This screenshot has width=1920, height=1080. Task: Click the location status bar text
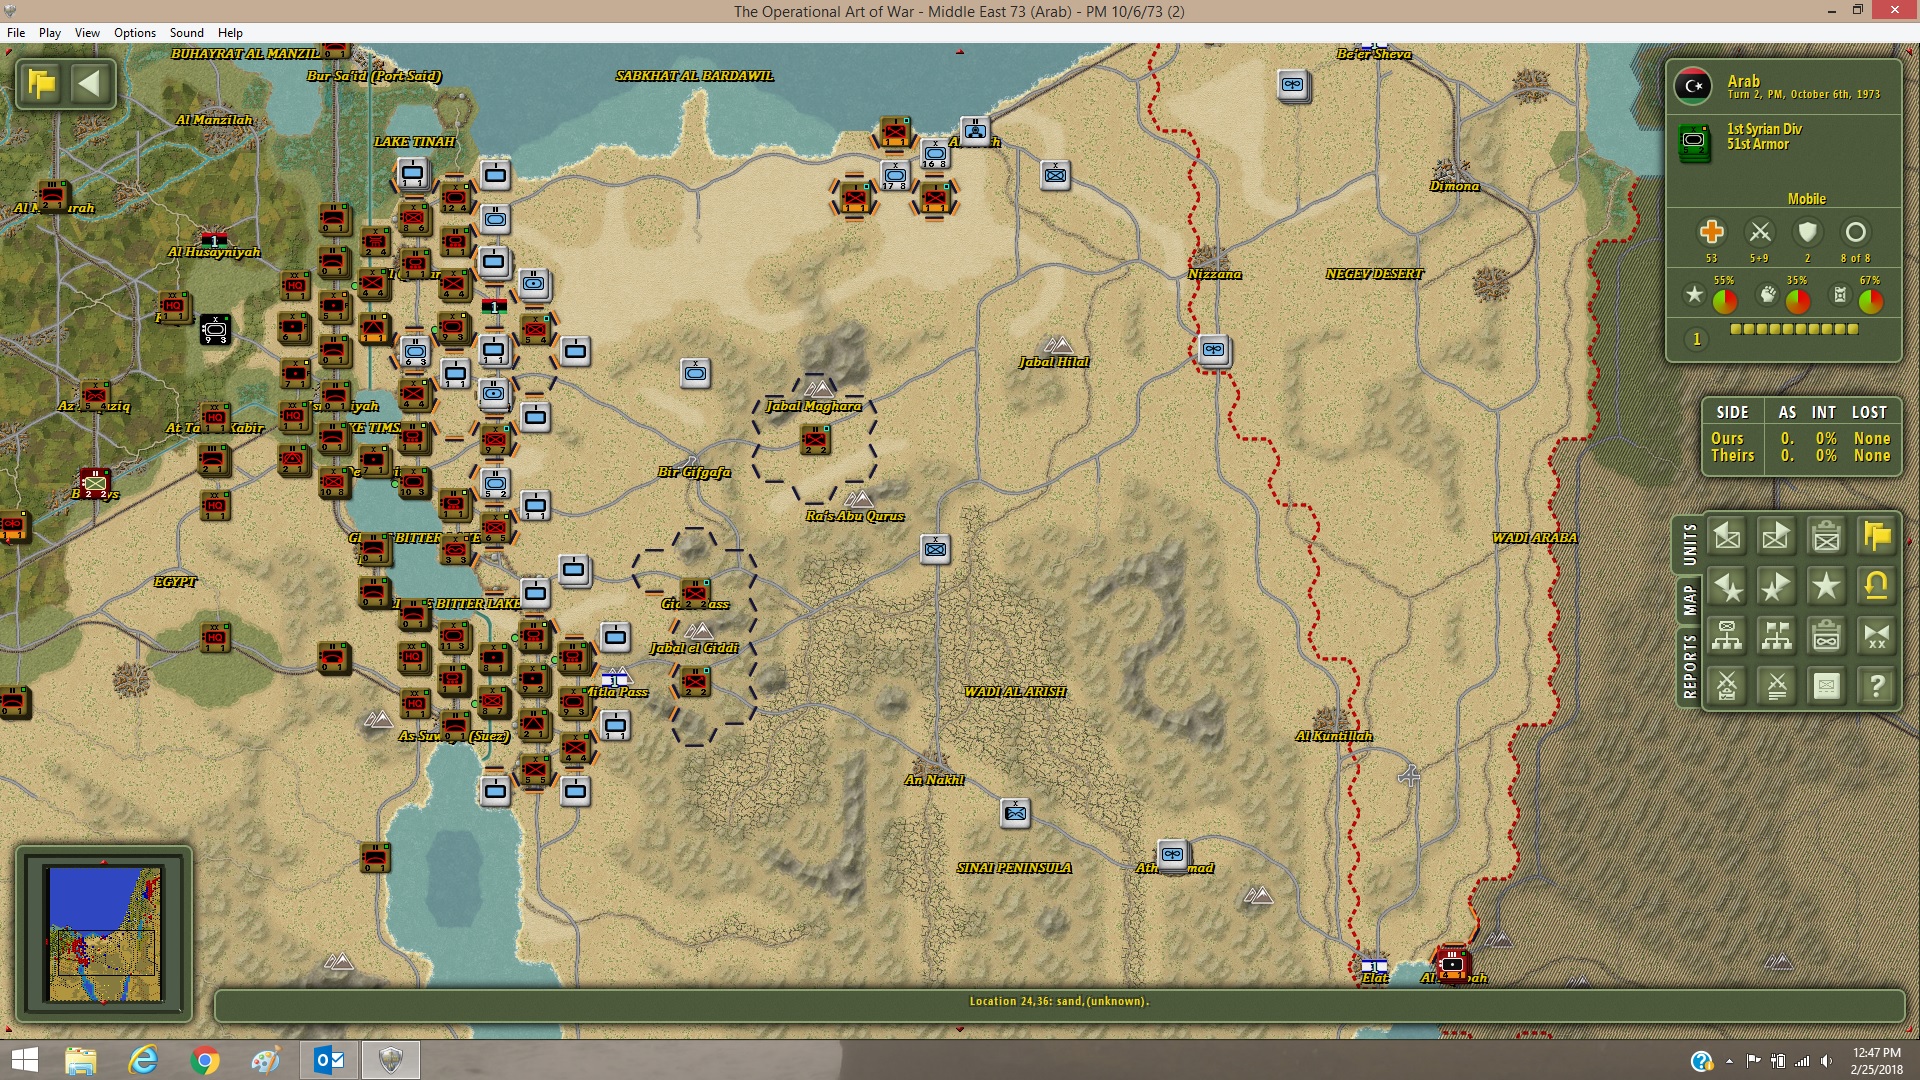[1059, 1001]
